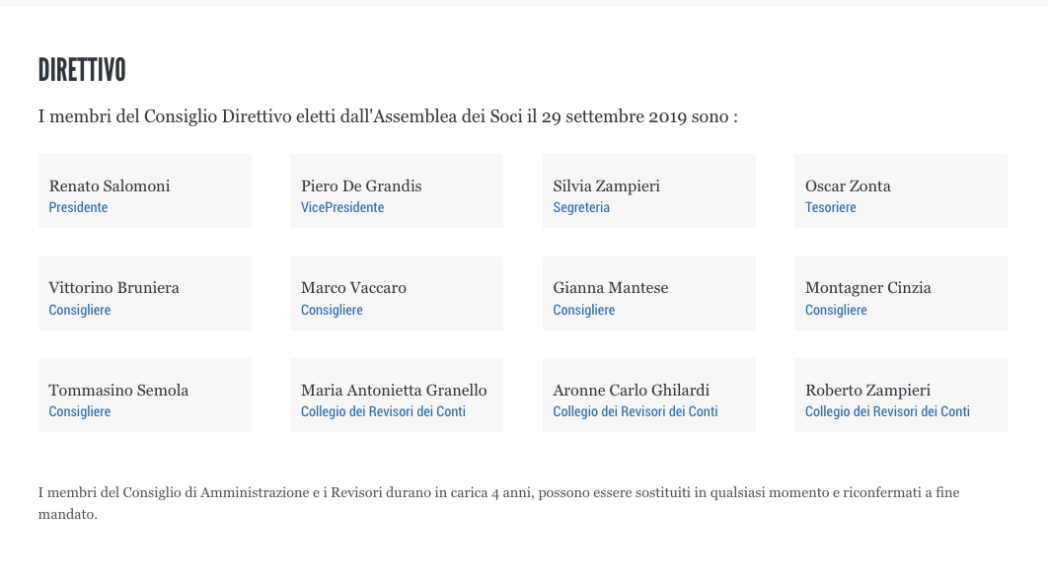1048x582 pixels.
Task: Click the VicePresidente role text
Action: [x=342, y=207]
